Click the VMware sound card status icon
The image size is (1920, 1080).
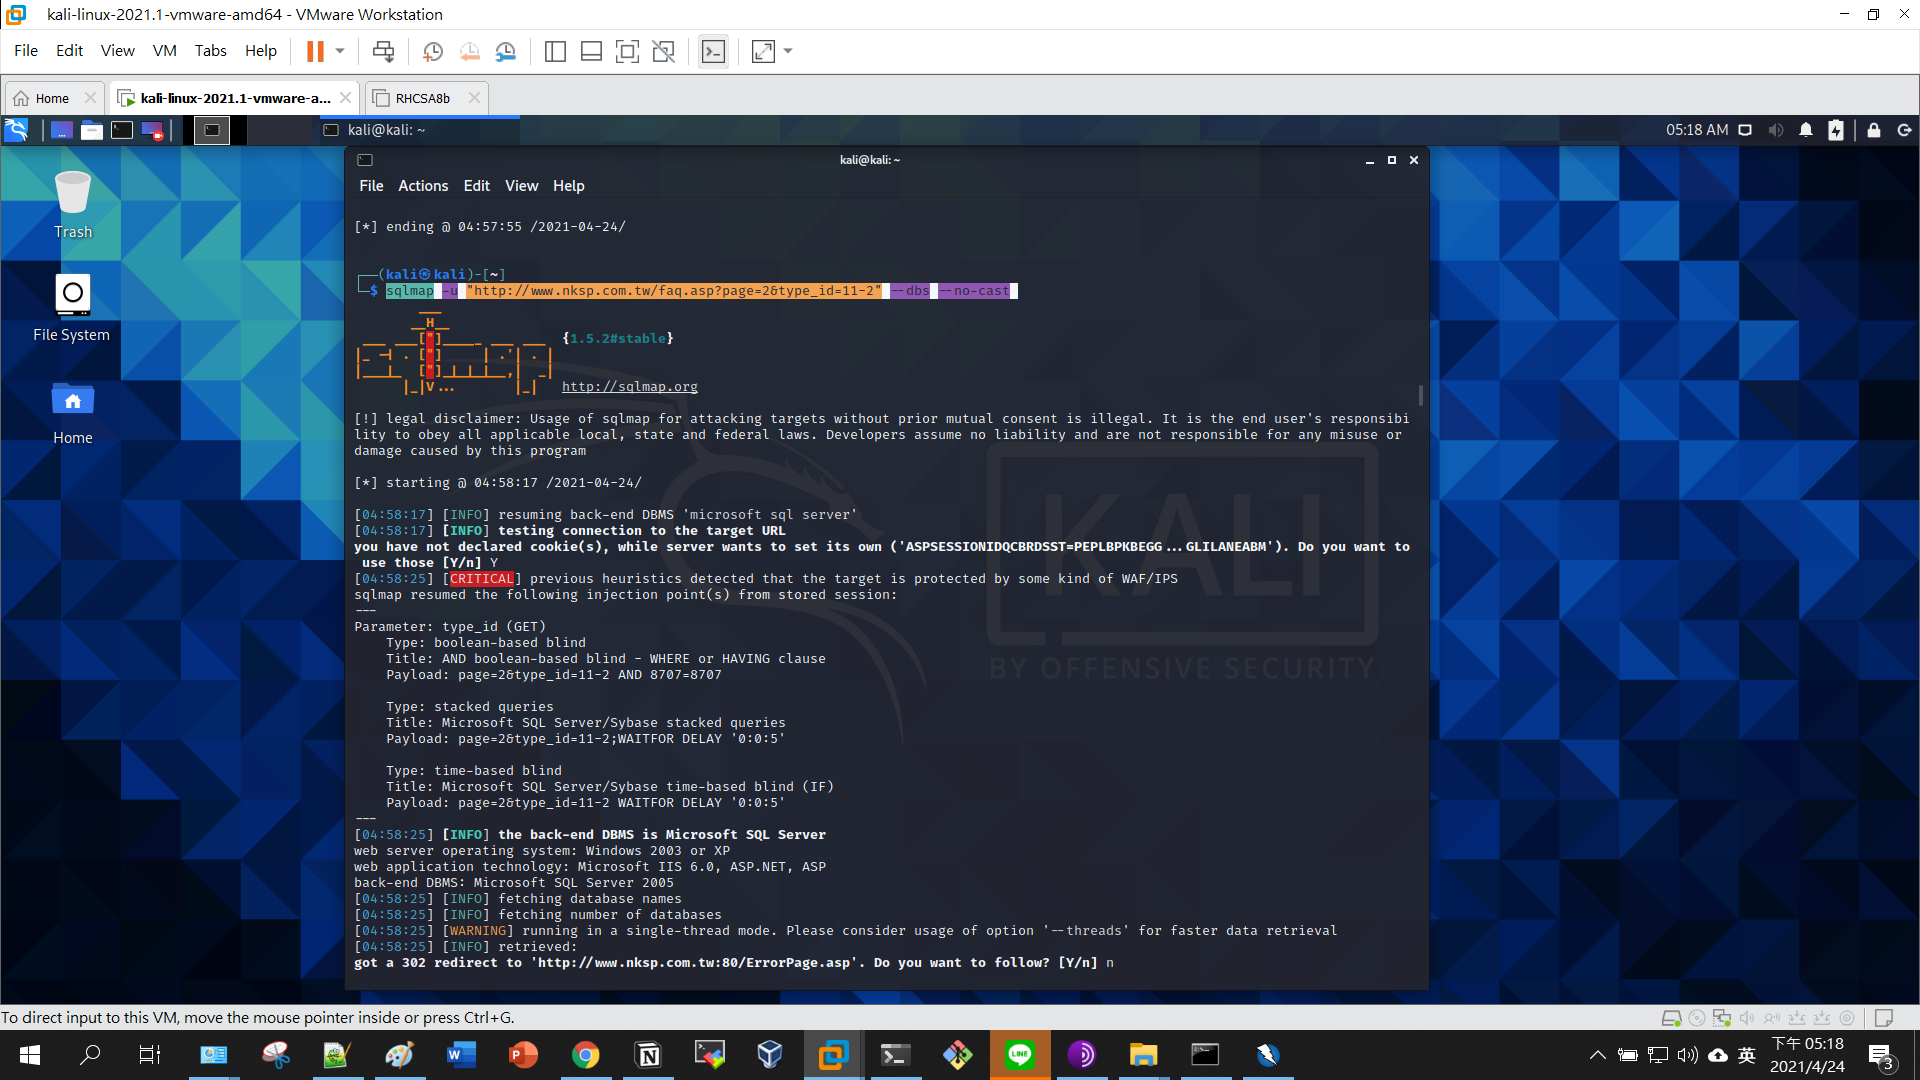pos(1747,1018)
